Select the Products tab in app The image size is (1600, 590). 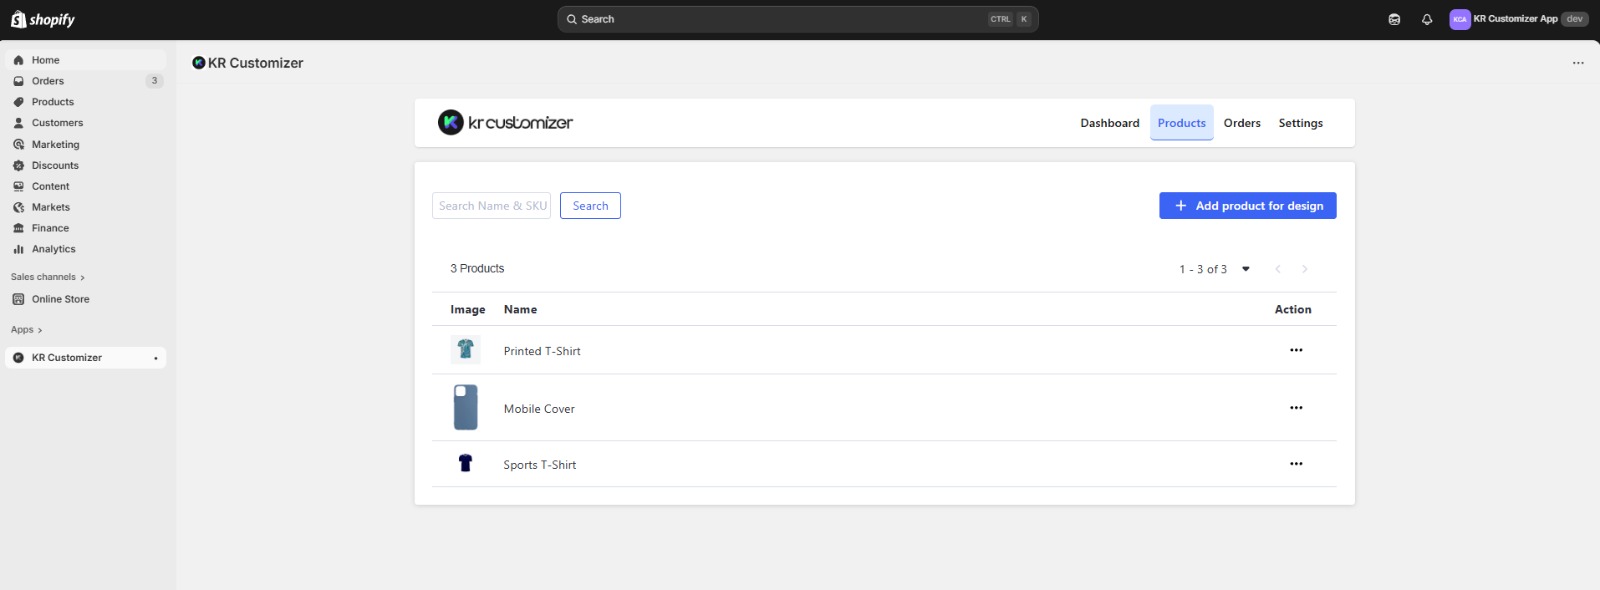pos(1182,123)
